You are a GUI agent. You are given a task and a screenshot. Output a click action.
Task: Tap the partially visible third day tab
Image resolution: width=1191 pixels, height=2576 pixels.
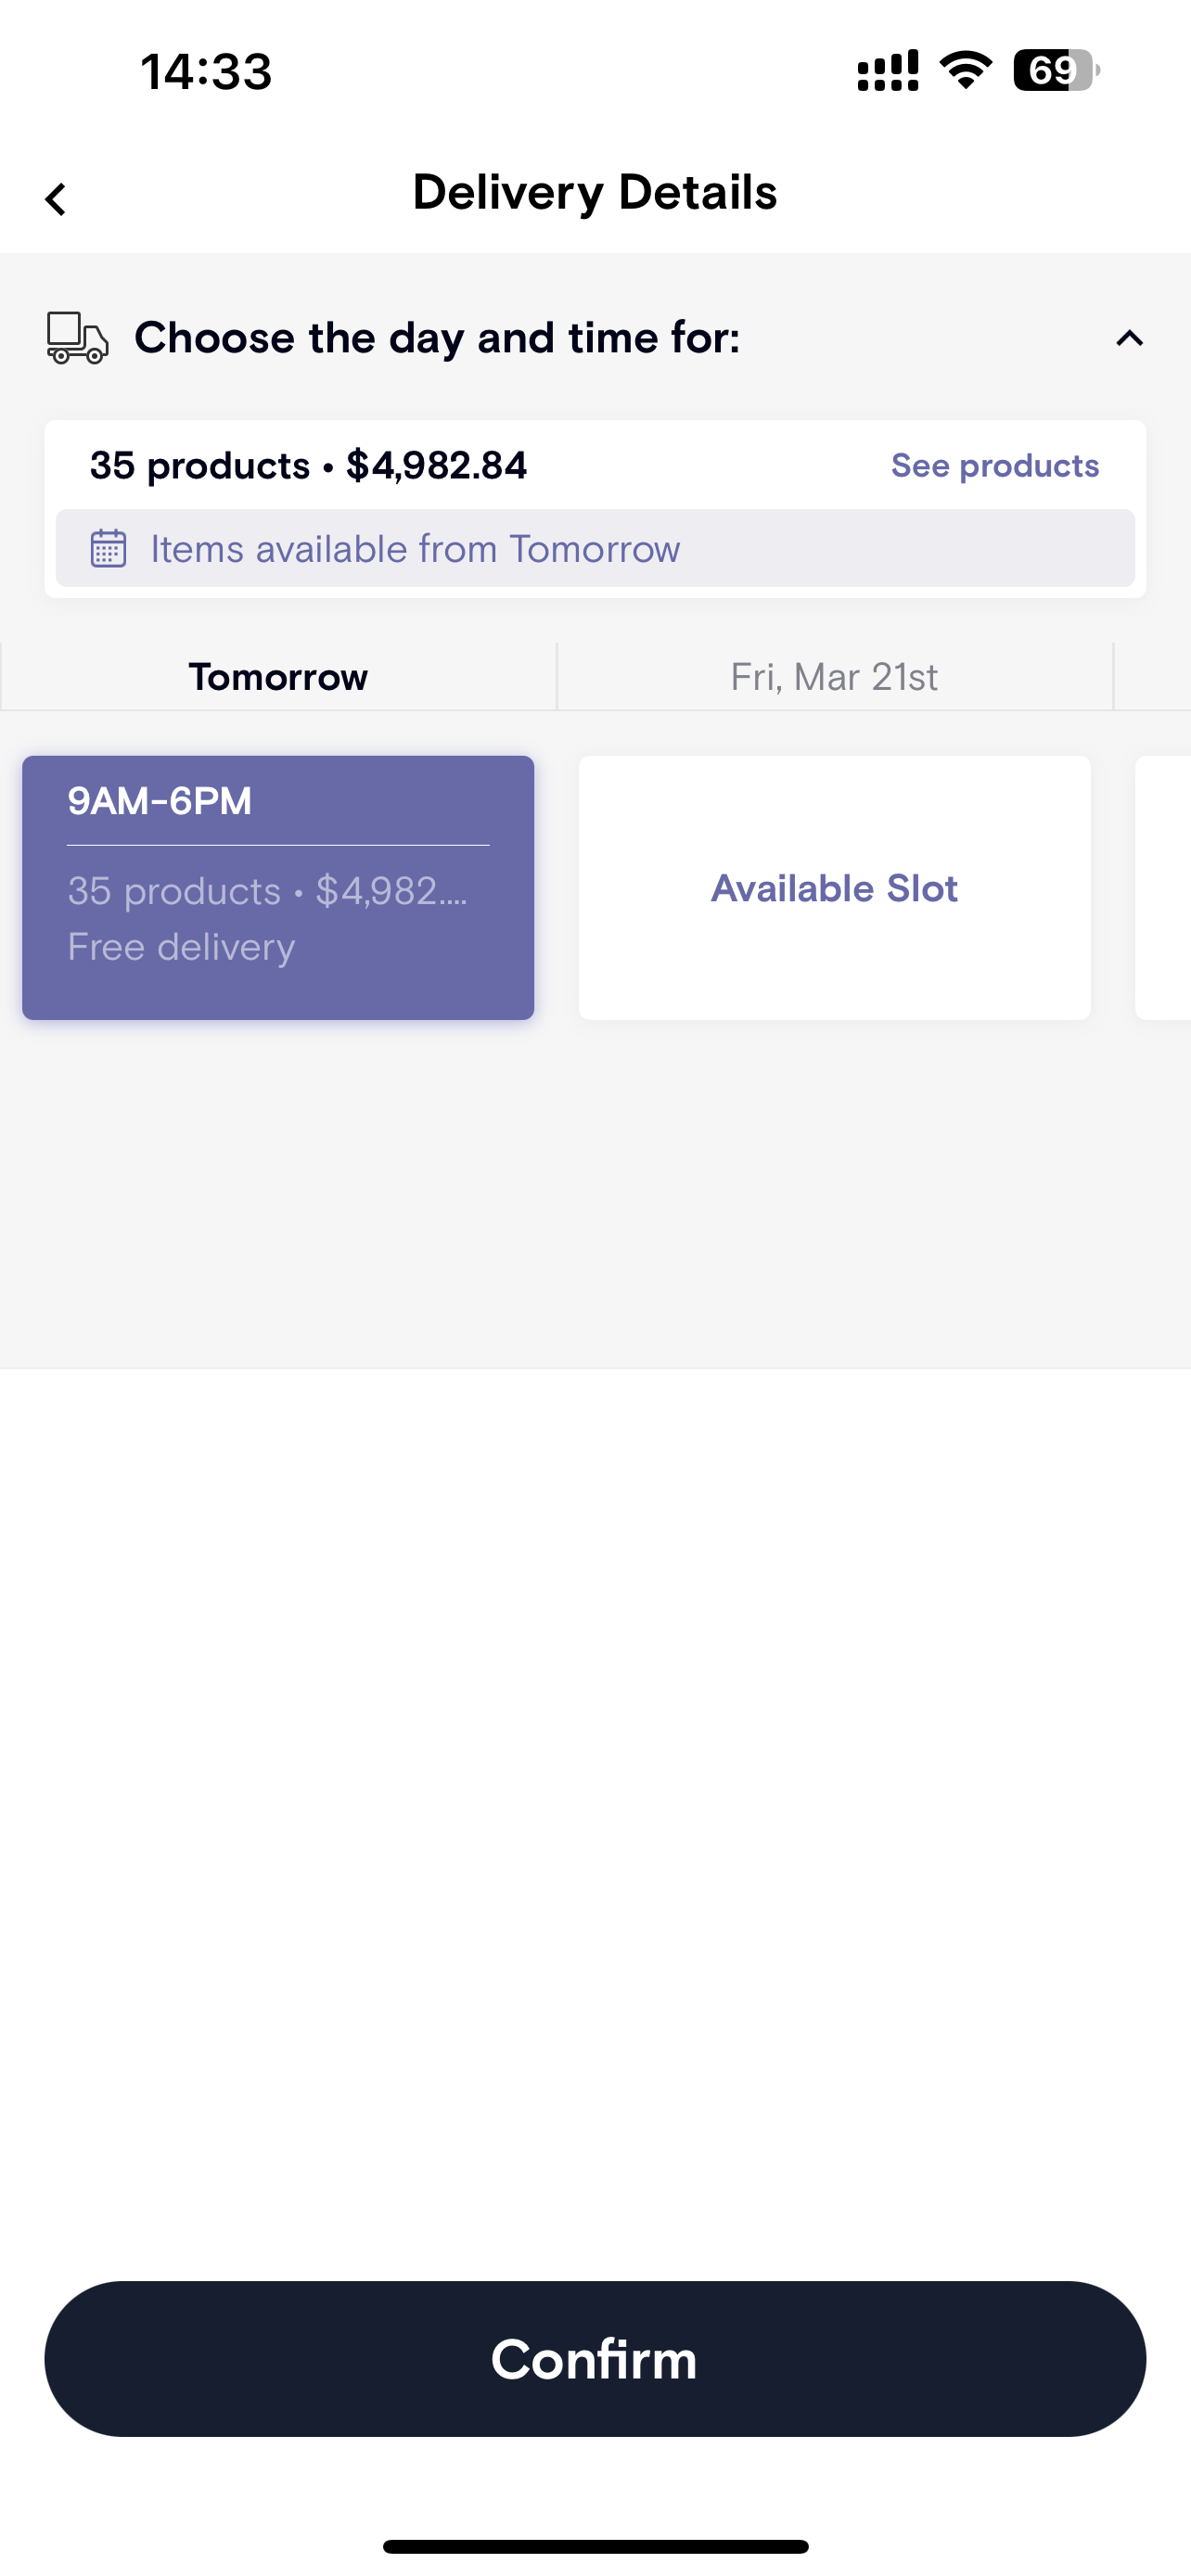1153,677
